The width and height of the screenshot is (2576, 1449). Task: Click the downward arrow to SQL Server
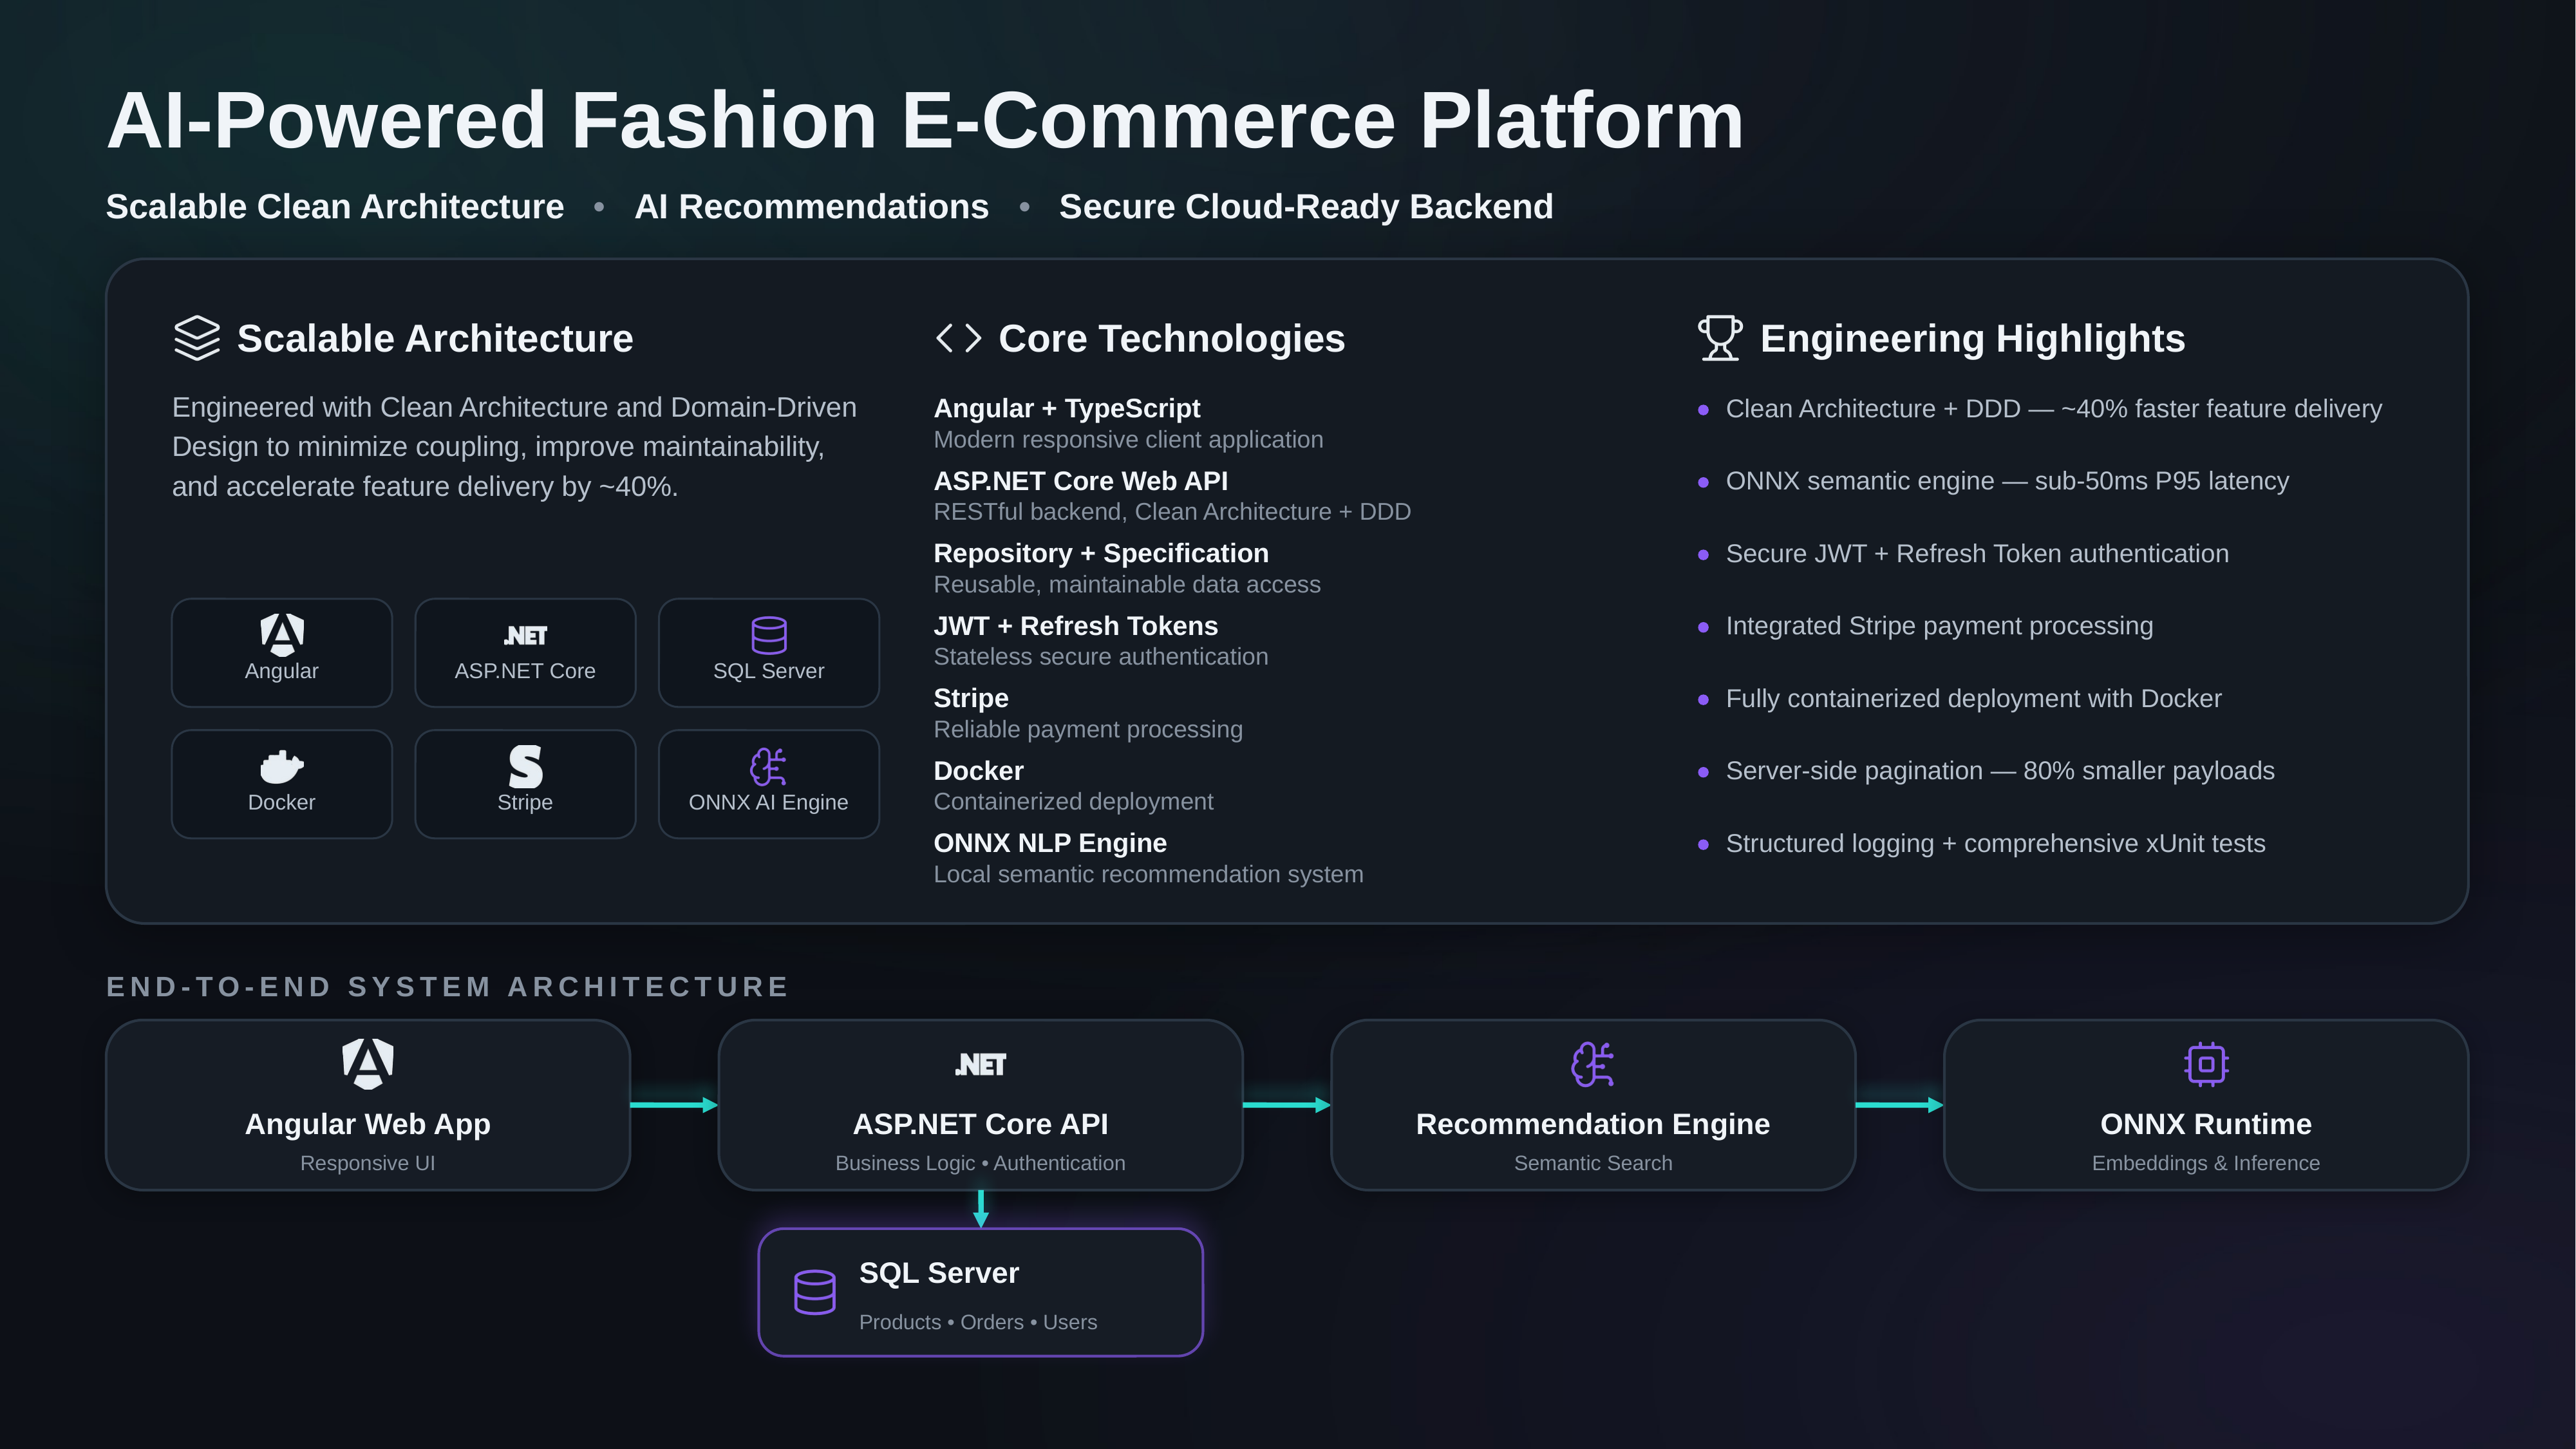coord(981,1209)
